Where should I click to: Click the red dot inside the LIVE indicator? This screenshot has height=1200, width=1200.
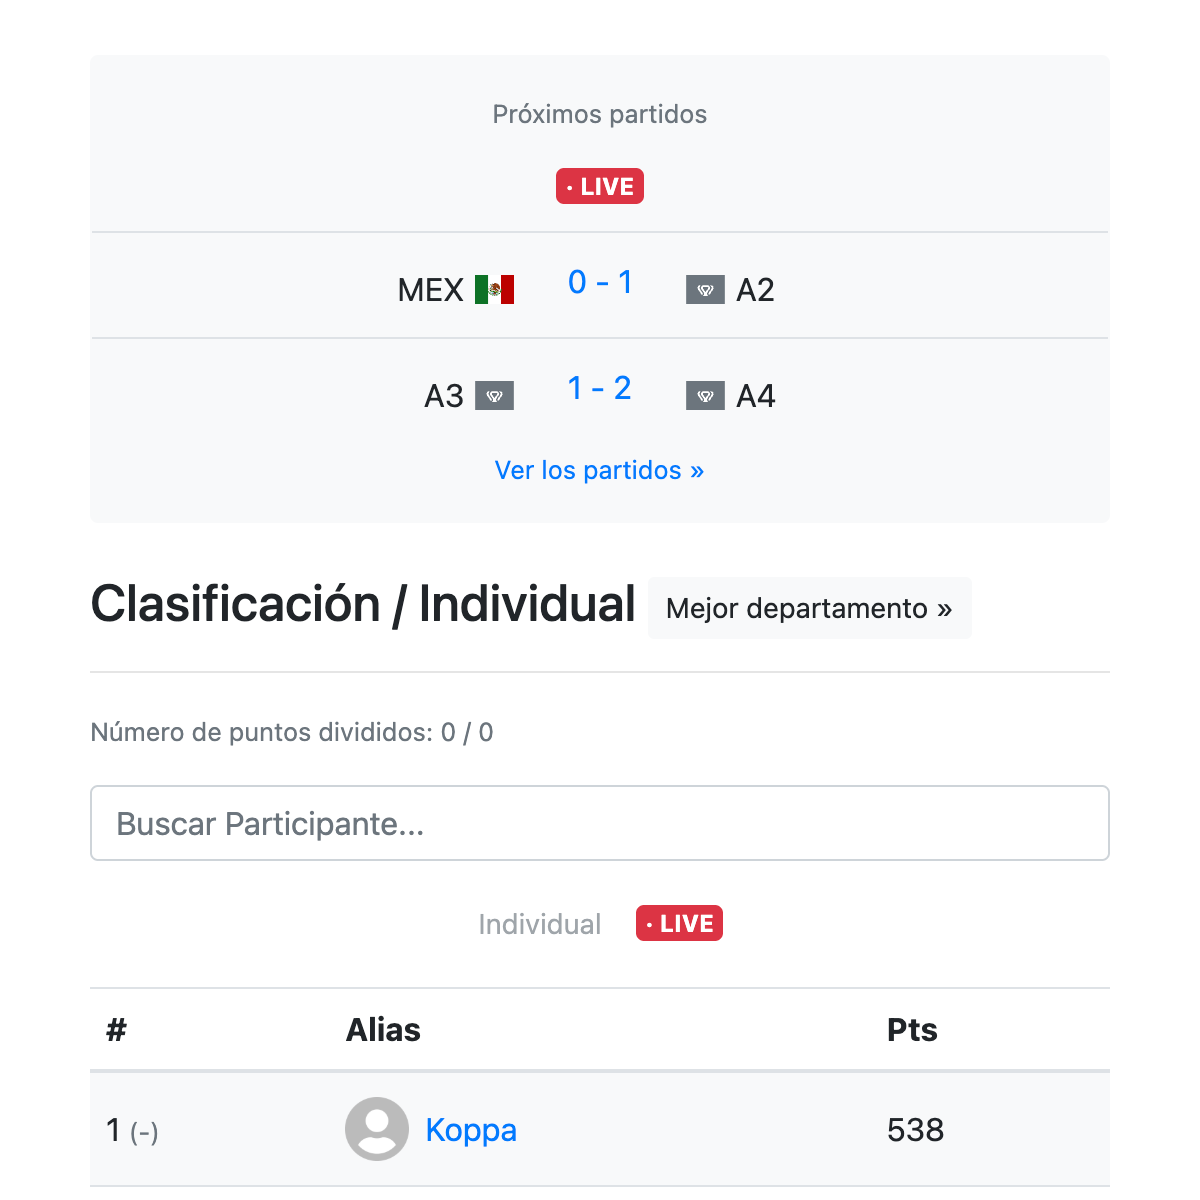point(571,186)
